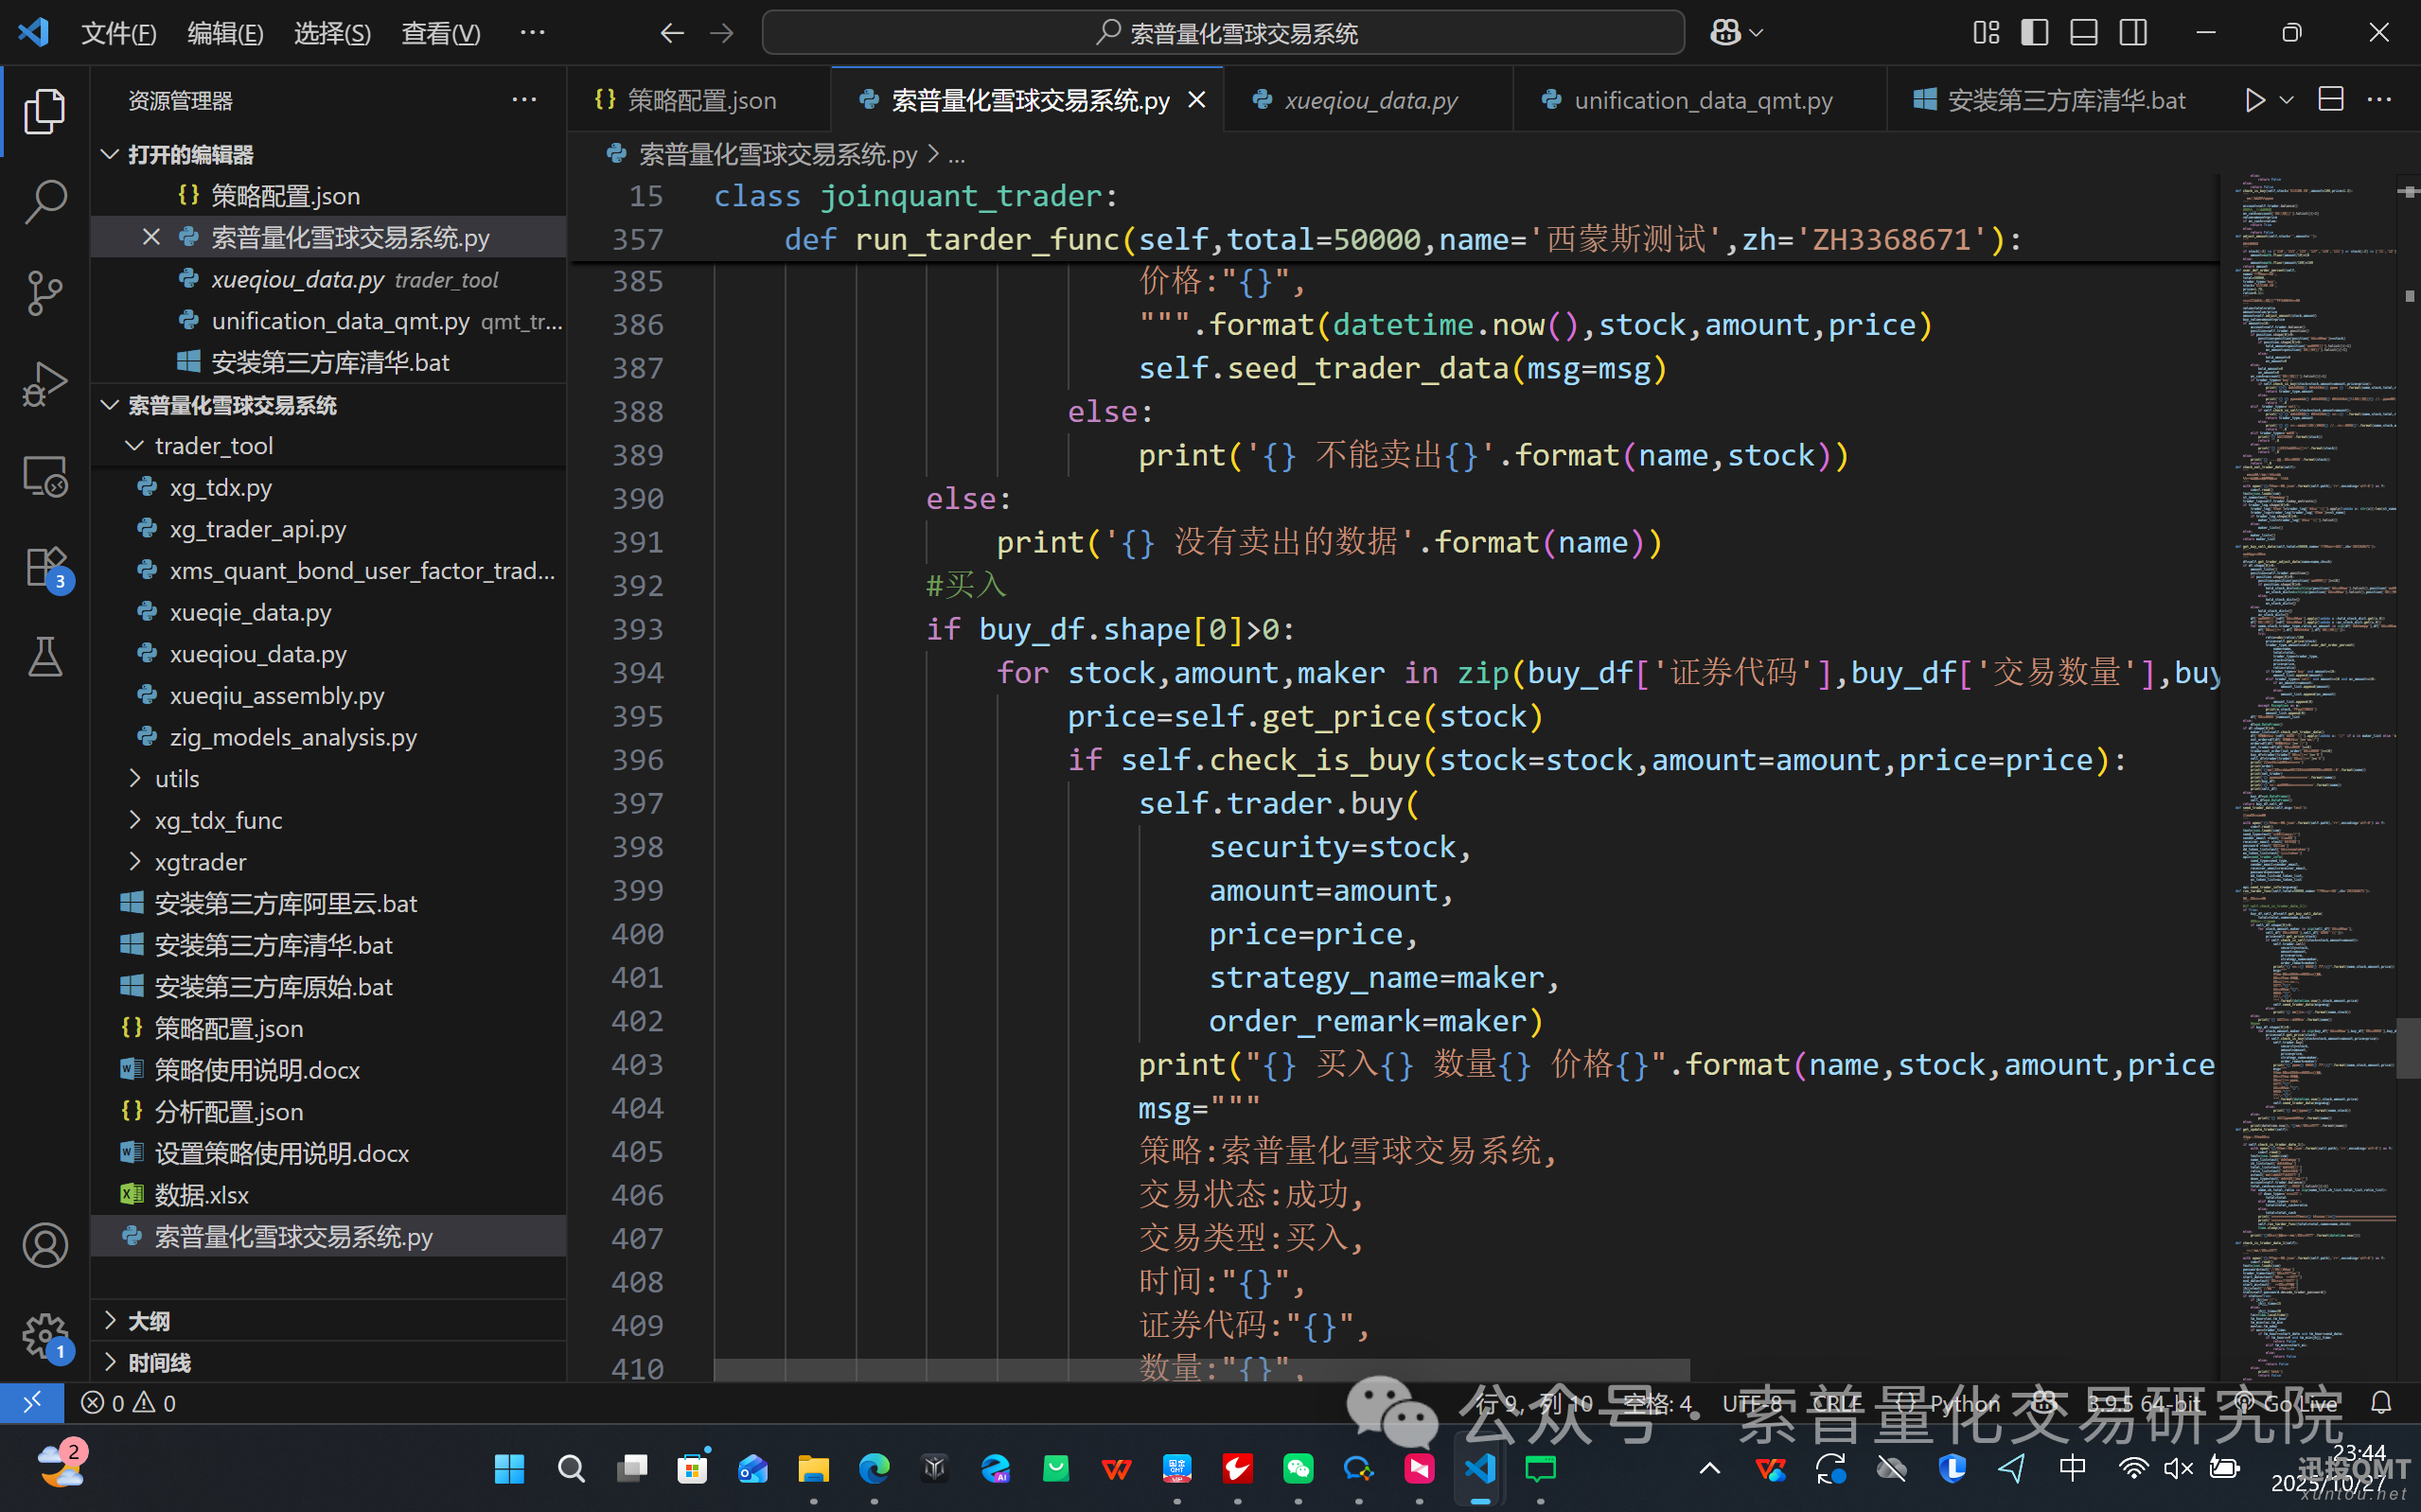Click the Run Python File play button
Viewport: 2421px width, 1512px height.
click(x=2254, y=100)
